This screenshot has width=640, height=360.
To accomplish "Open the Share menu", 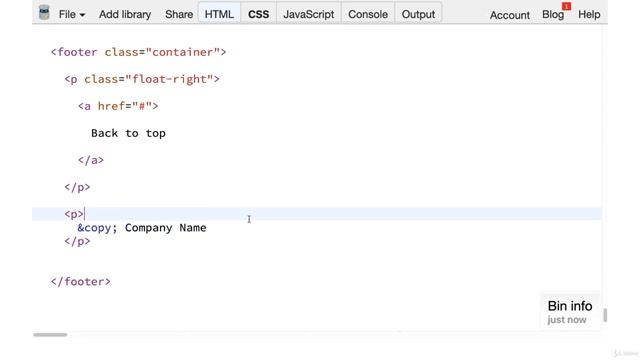I will coord(179,14).
